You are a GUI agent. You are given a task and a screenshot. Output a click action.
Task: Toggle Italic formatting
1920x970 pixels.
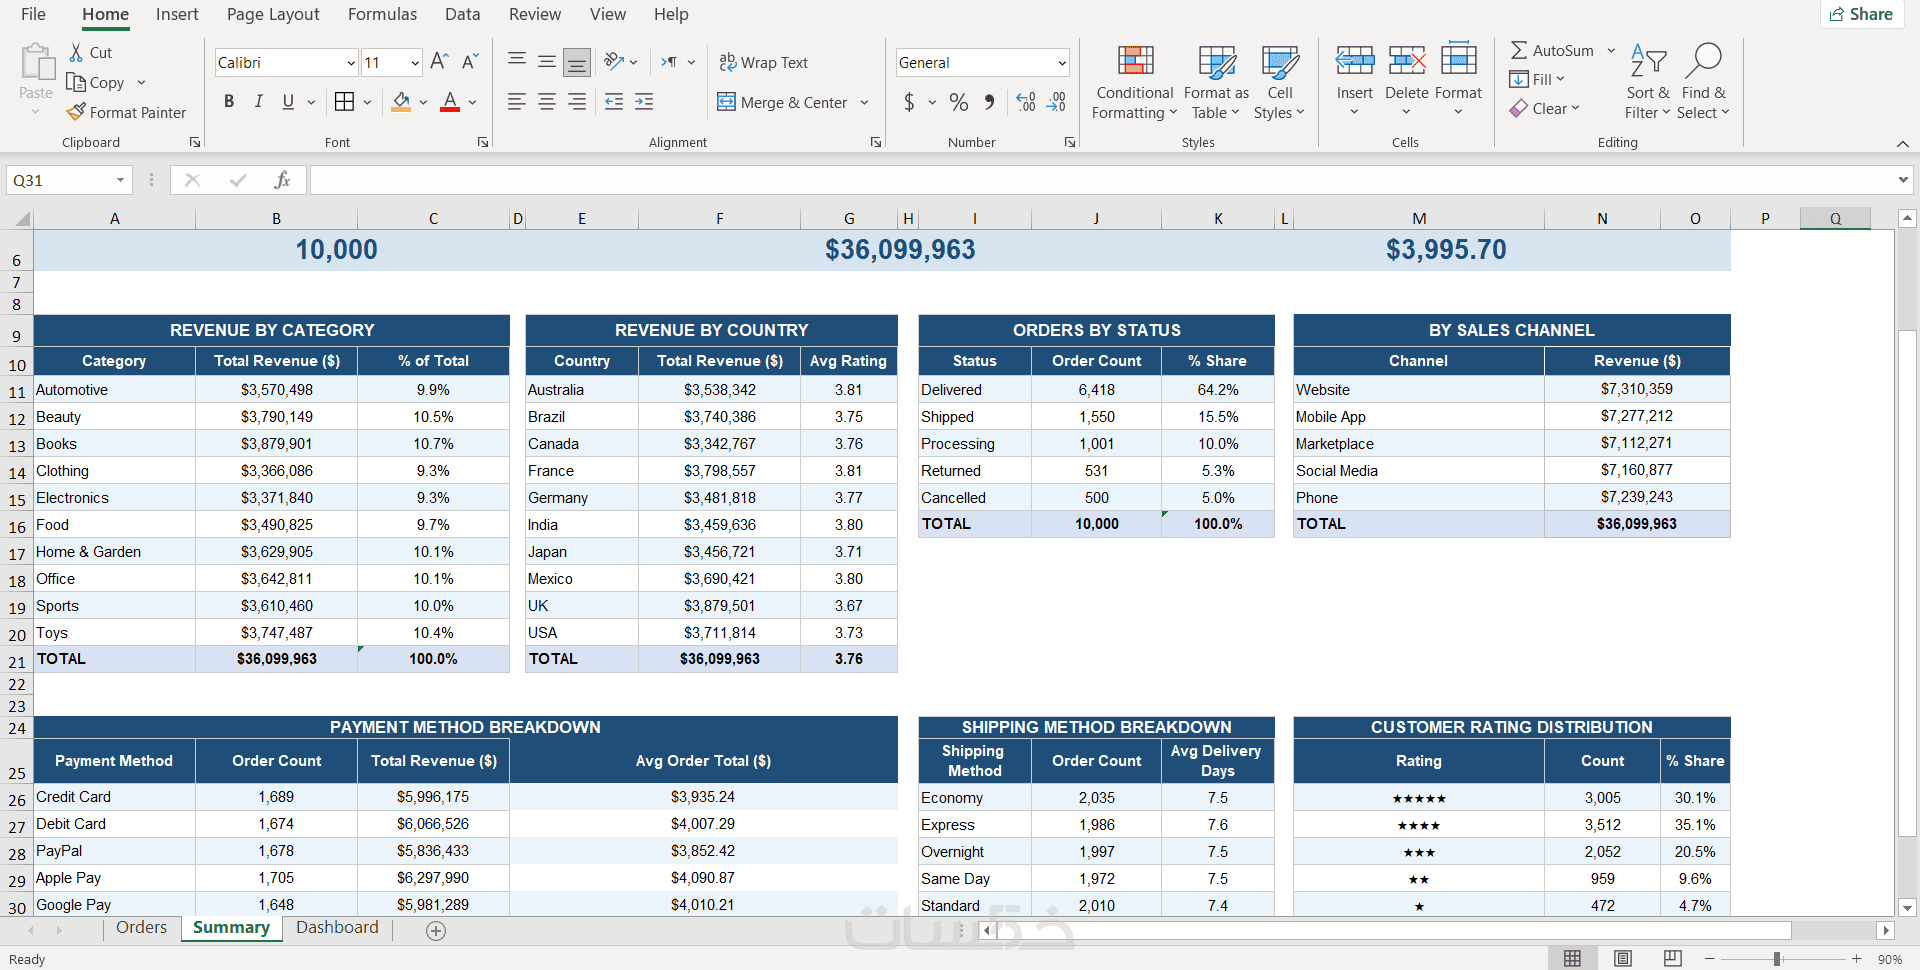coord(259,102)
